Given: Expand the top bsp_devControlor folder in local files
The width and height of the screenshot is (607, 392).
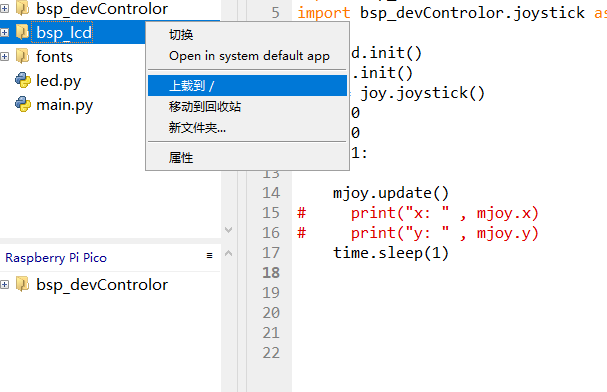Looking at the screenshot, I should 4,9.
